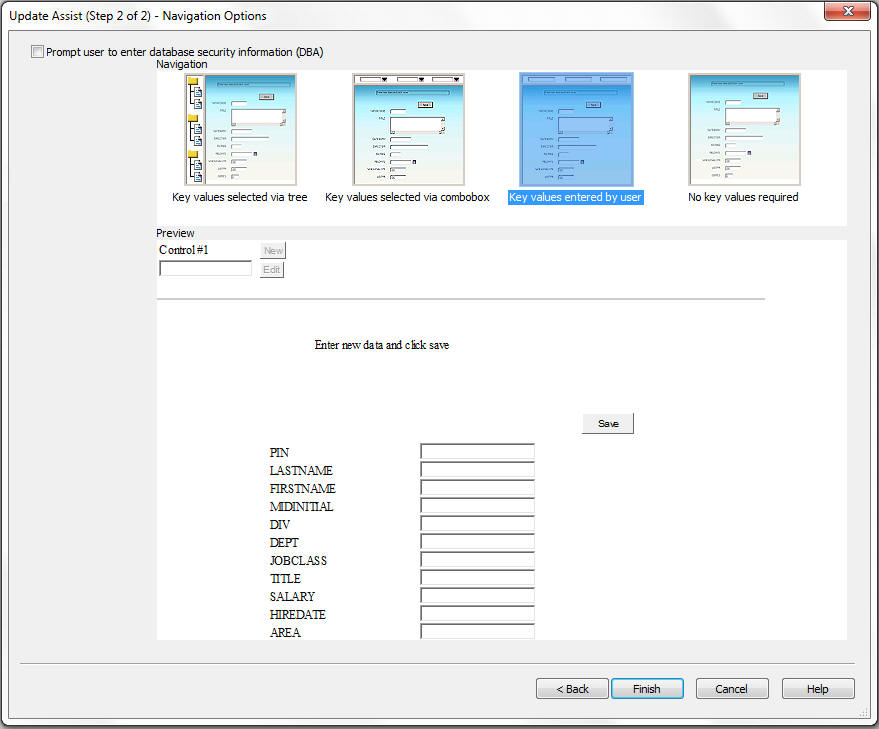The height and width of the screenshot is (729, 879).
Task: Click the Control #1 input field
Action: [206, 269]
